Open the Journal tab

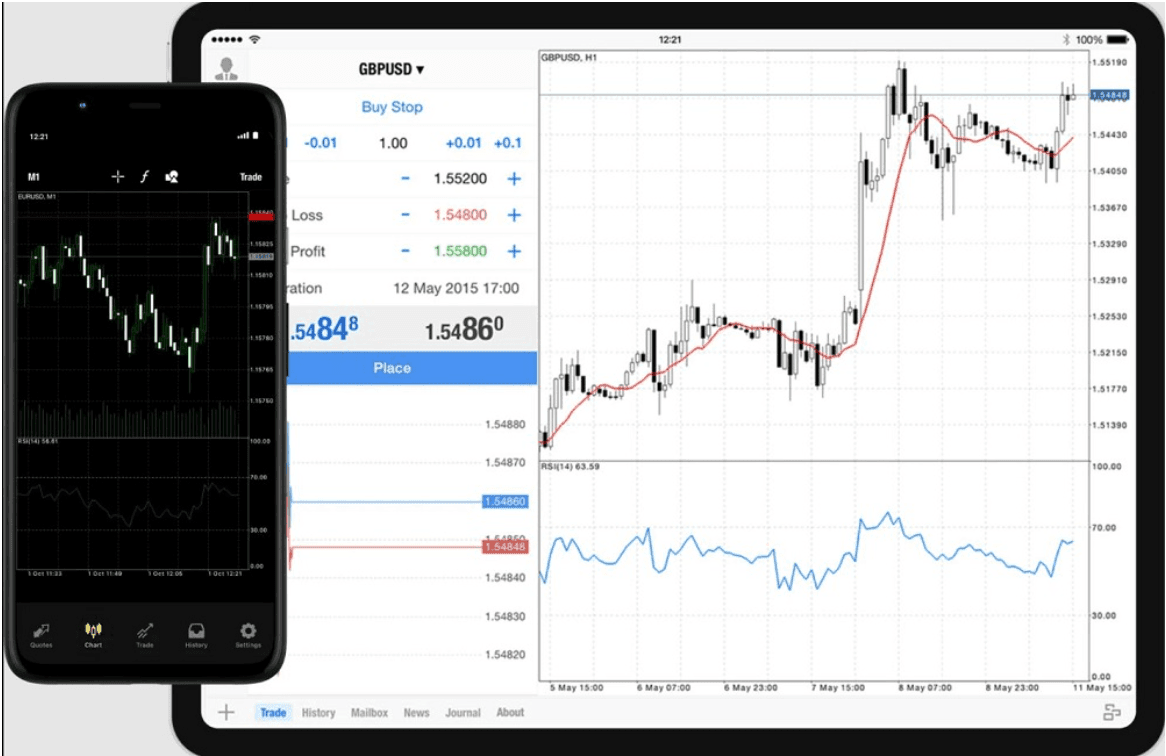pyautogui.click(x=463, y=712)
